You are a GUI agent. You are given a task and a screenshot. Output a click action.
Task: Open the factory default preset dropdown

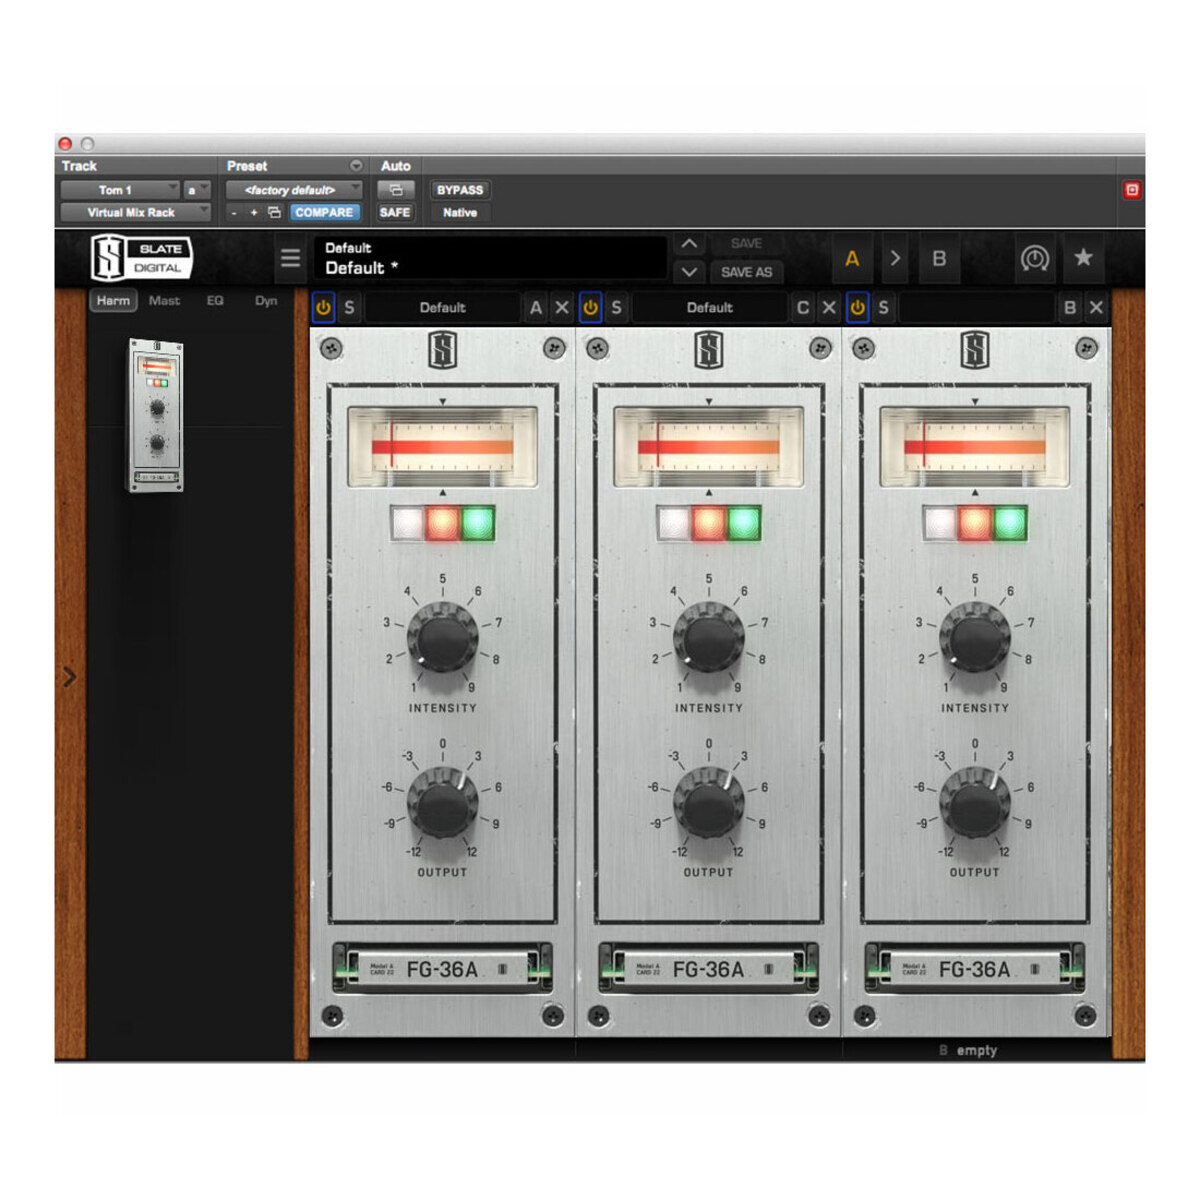pyautogui.click(x=295, y=190)
